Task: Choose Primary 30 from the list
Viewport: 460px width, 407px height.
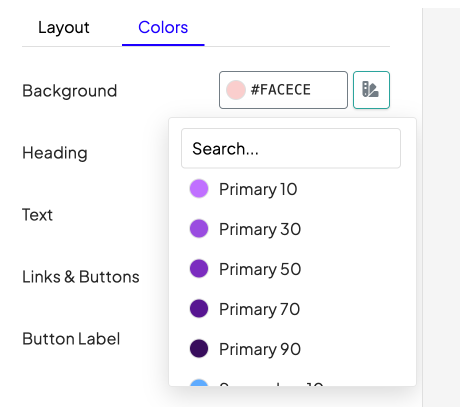Action: pyautogui.click(x=292, y=229)
